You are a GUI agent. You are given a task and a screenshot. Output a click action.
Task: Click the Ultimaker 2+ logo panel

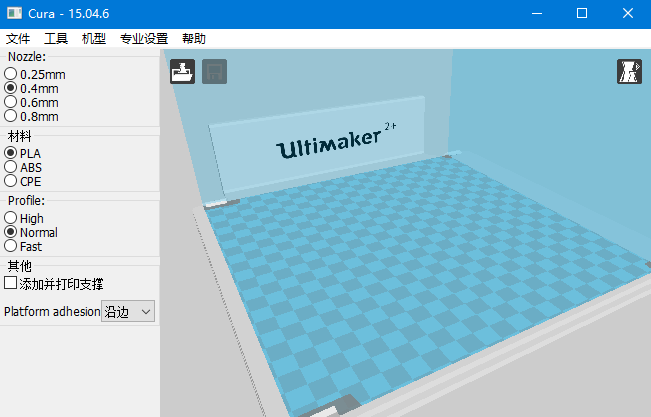tap(320, 145)
